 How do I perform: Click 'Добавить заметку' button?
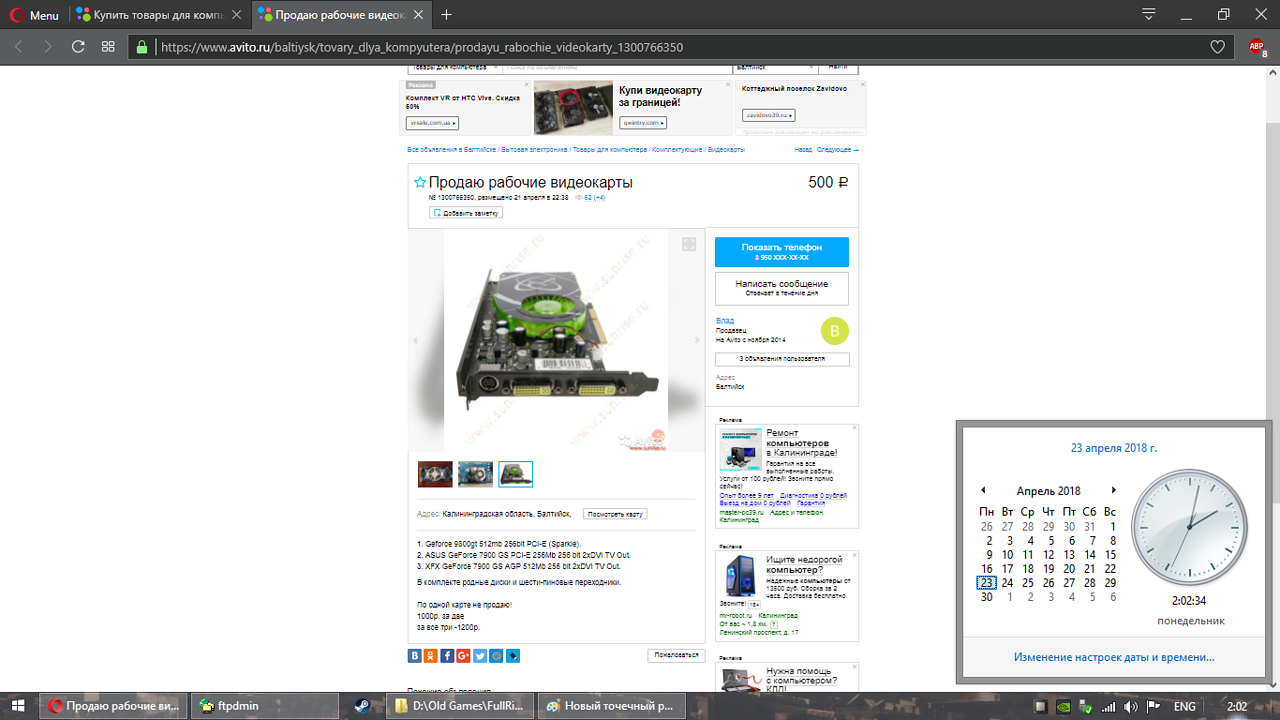tap(466, 213)
